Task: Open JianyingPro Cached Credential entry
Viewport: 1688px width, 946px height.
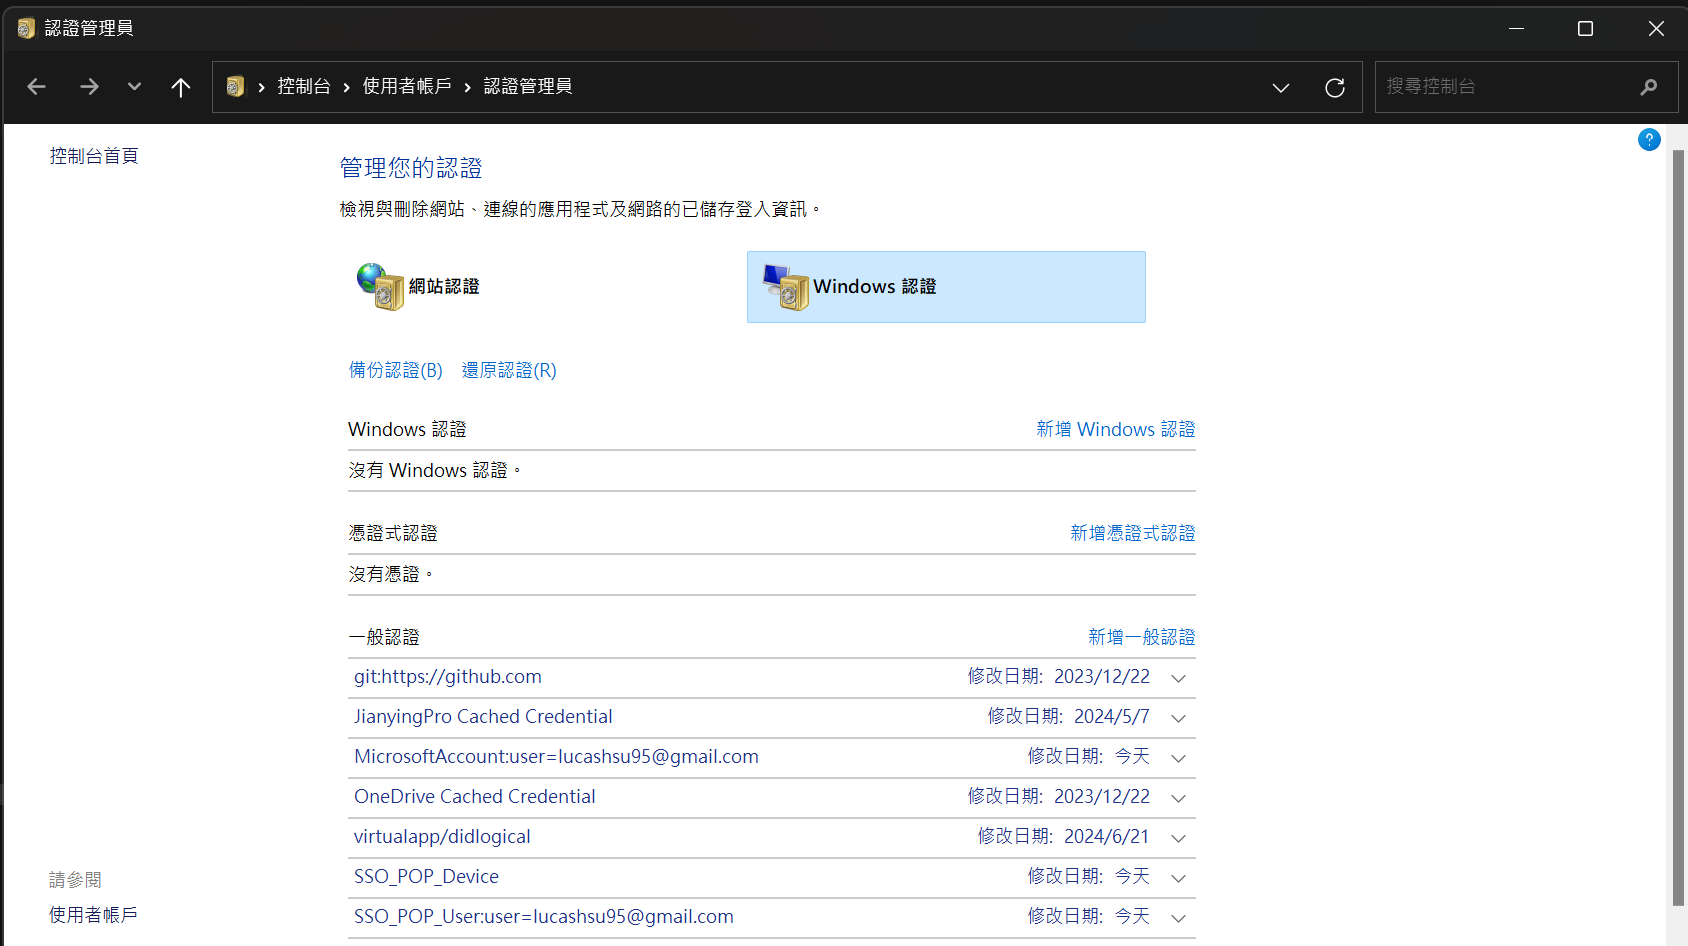Action: pos(483,717)
